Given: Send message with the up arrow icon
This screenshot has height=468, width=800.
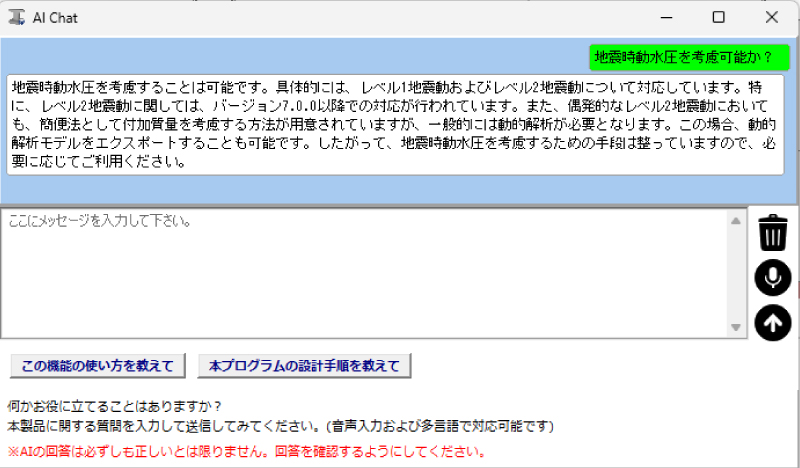Looking at the screenshot, I should pos(773,323).
